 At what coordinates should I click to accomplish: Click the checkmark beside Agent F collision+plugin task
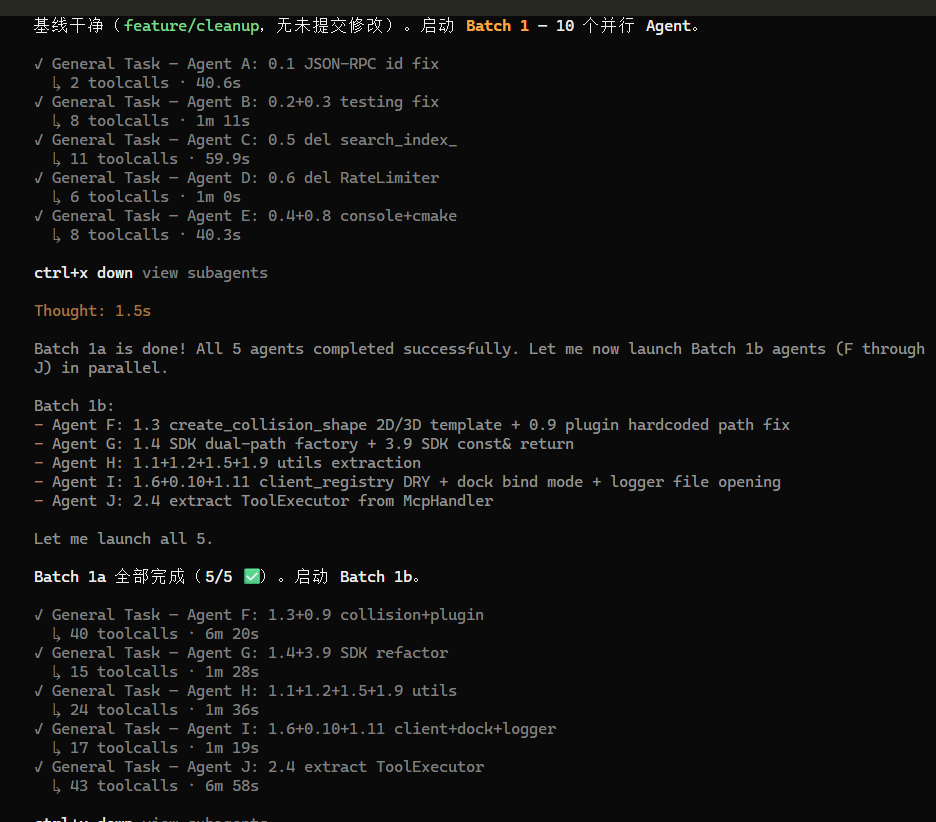(39, 615)
